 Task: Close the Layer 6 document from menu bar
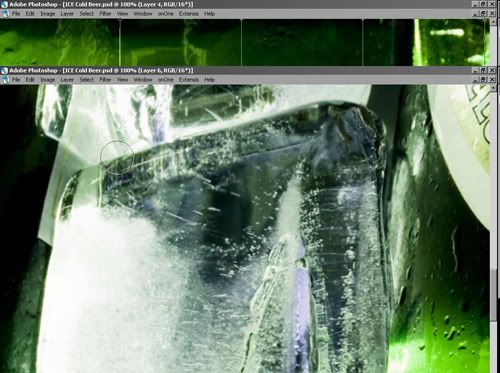click(x=492, y=79)
